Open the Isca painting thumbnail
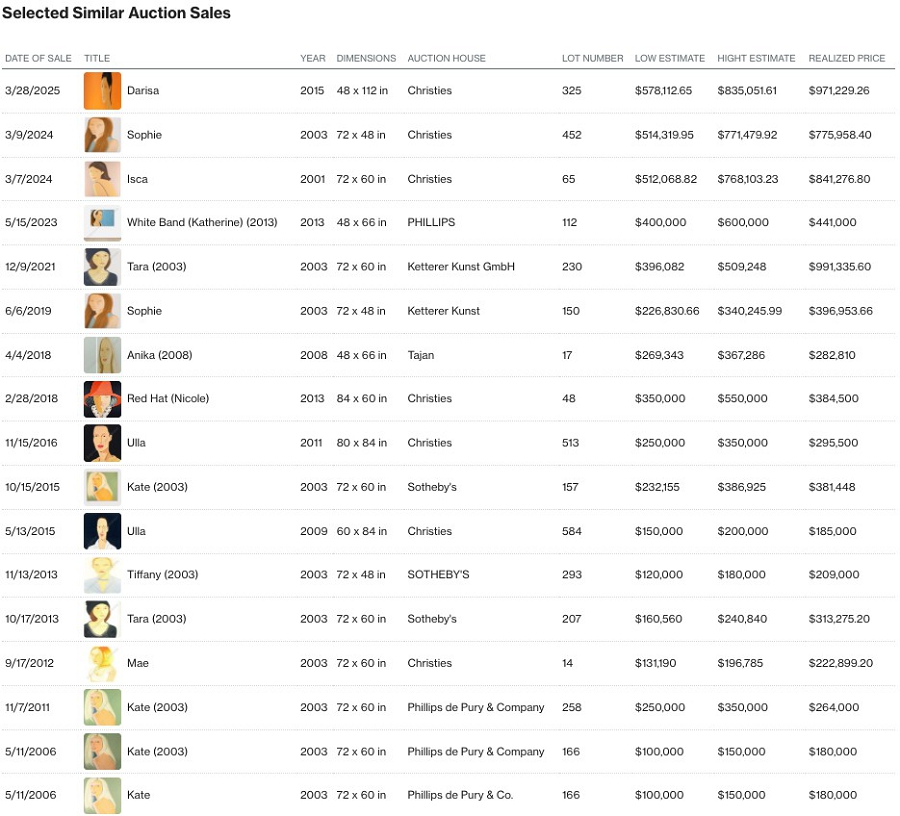The height and width of the screenshot is (816, 900). point(102,179)
